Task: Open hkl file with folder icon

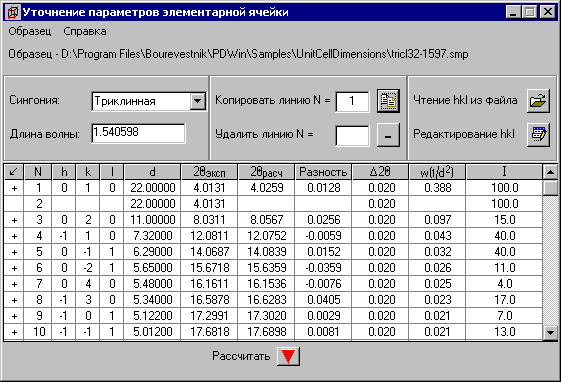Action: coord(538,101)
